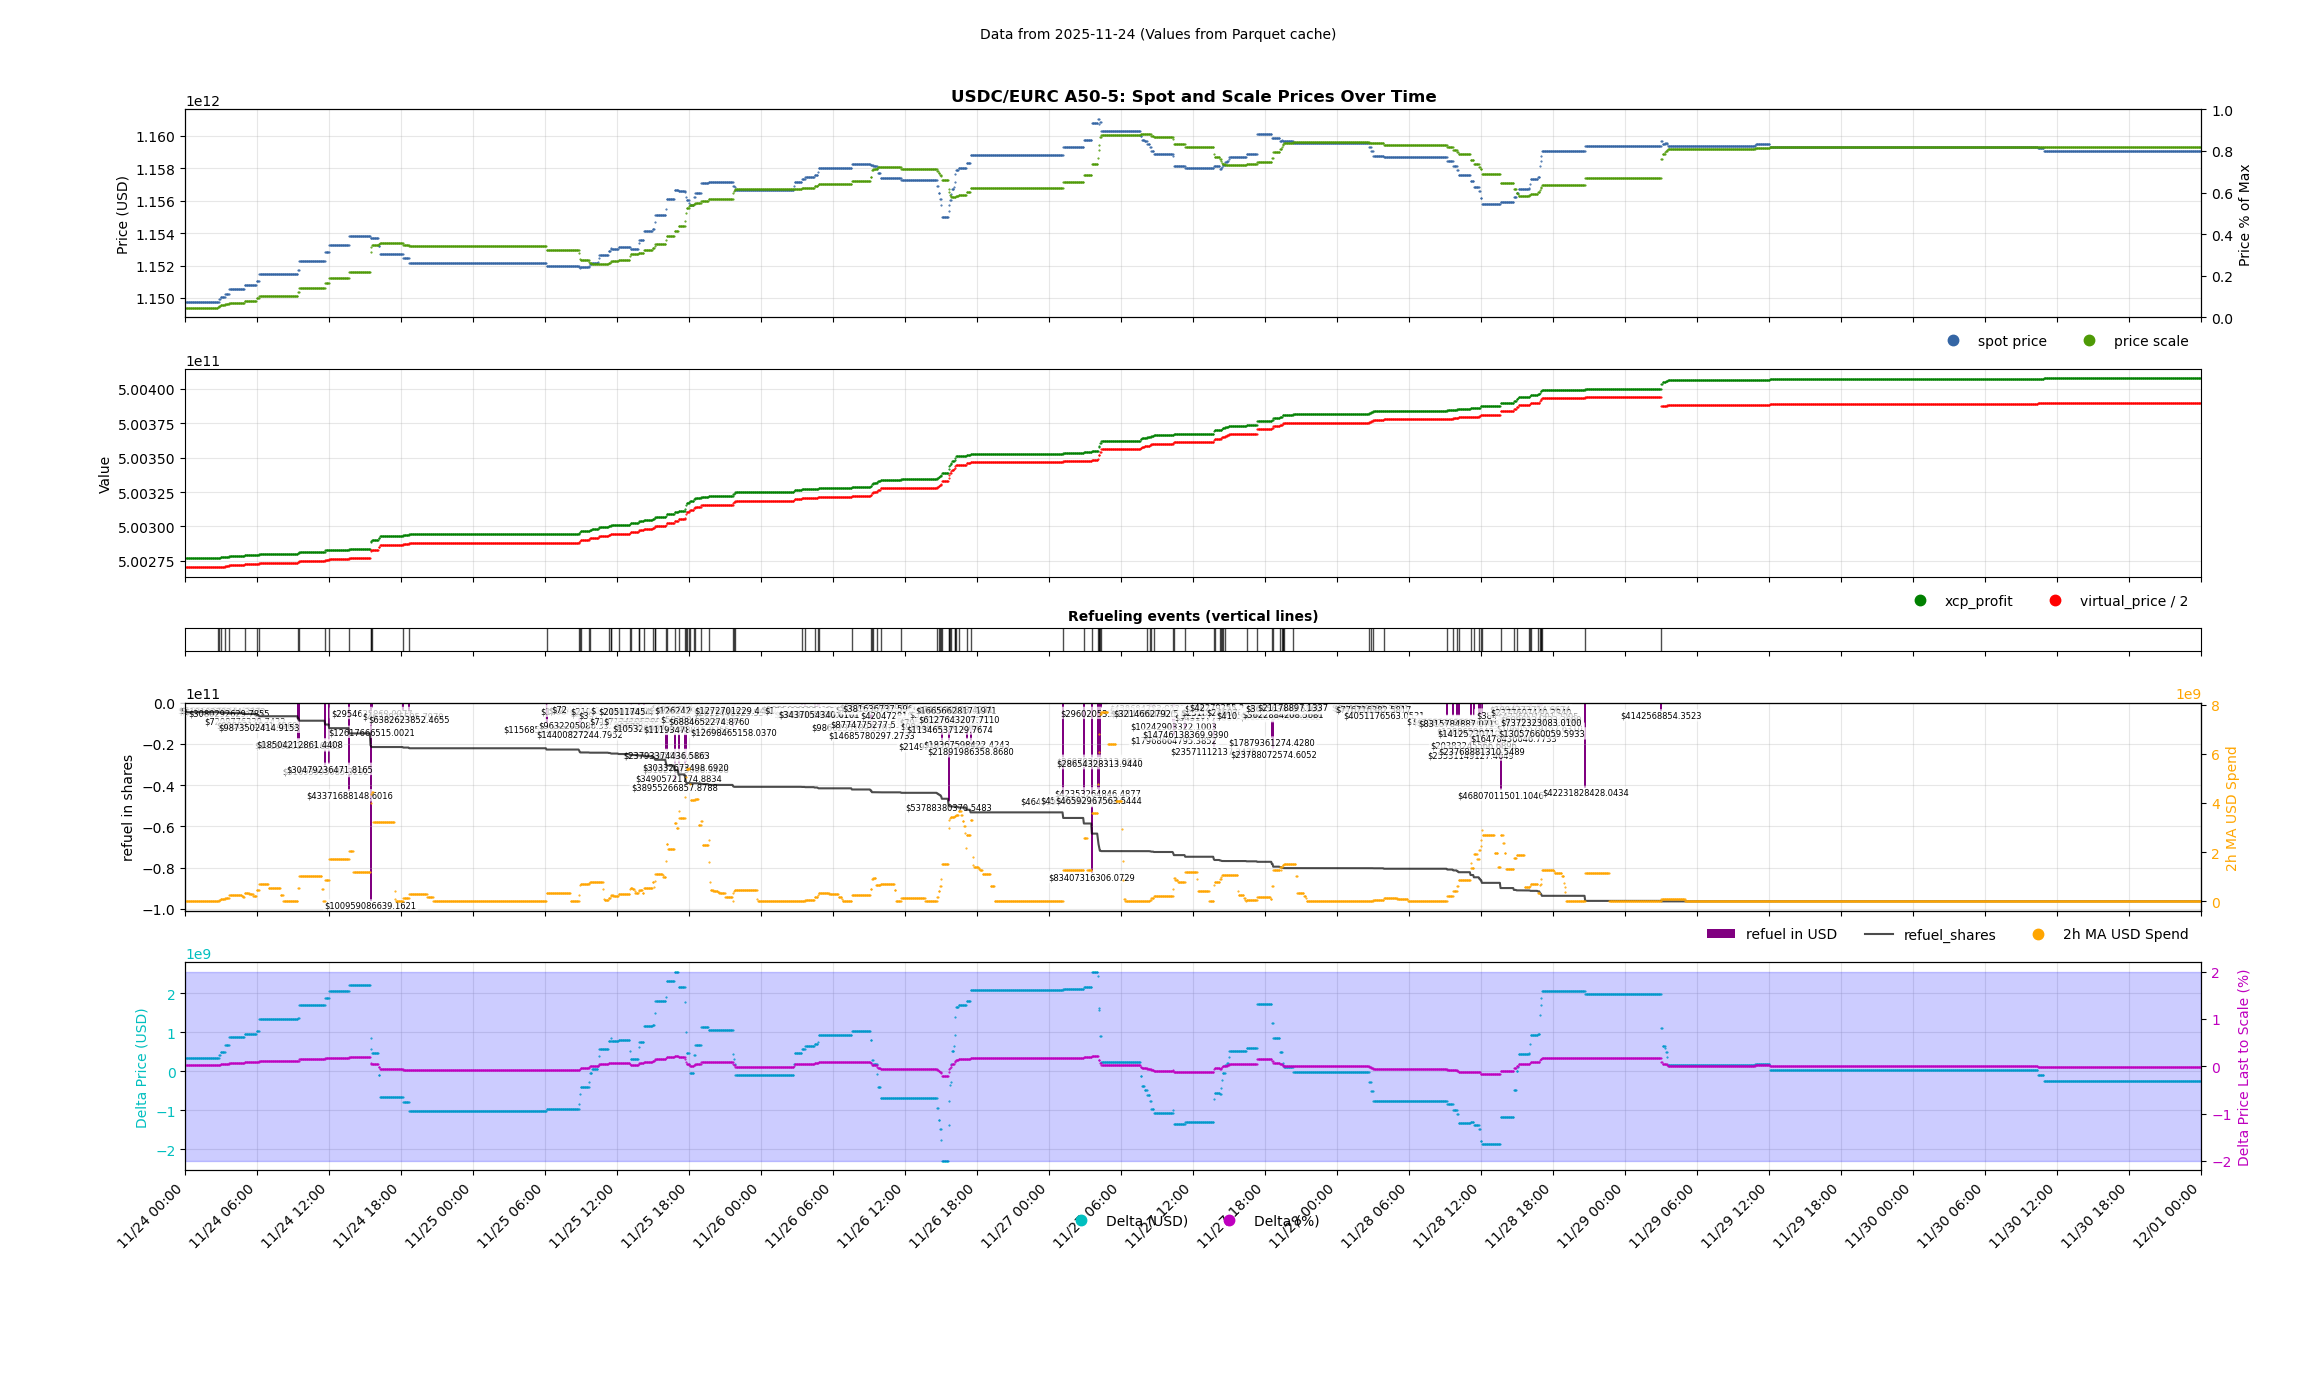Screen dimensions: 2317x1377
Task: Click the Delta Price Last to Scale label
Action: point(2244,1067)
